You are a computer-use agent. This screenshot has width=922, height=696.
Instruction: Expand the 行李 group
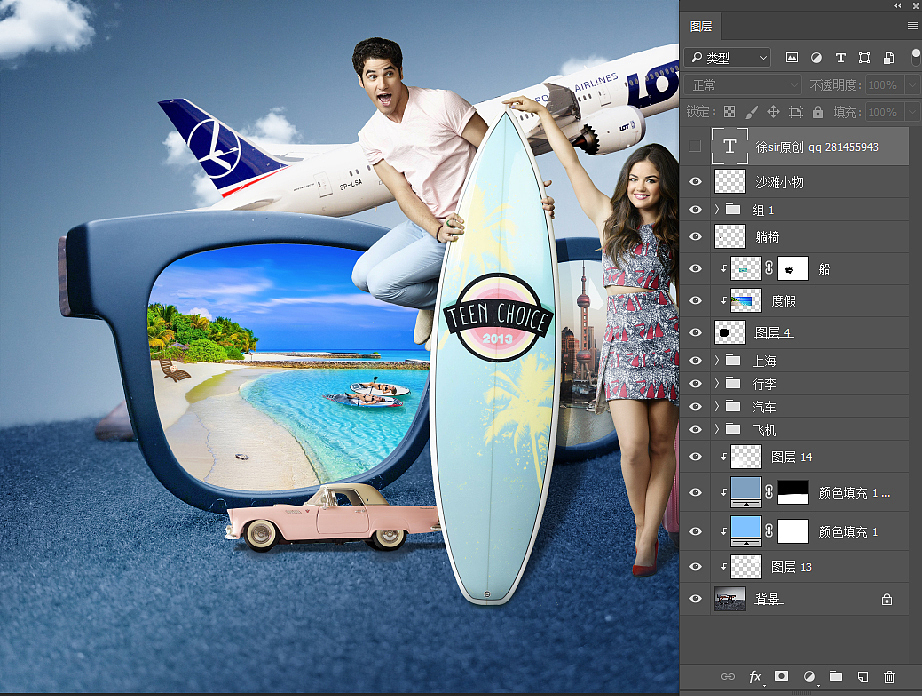tap(717, 383)
